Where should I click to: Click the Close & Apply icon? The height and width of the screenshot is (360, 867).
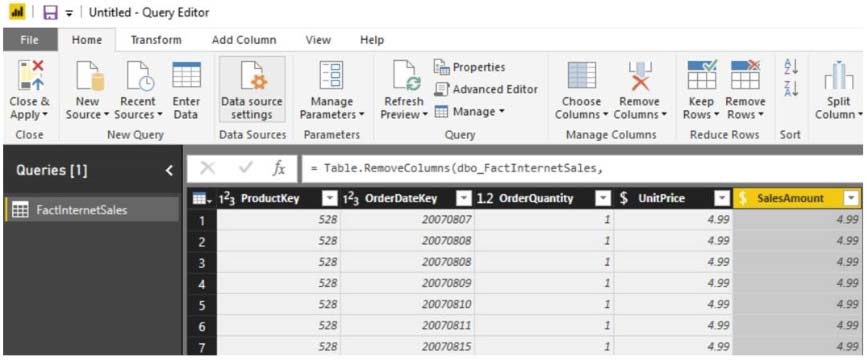click(30, 76)
